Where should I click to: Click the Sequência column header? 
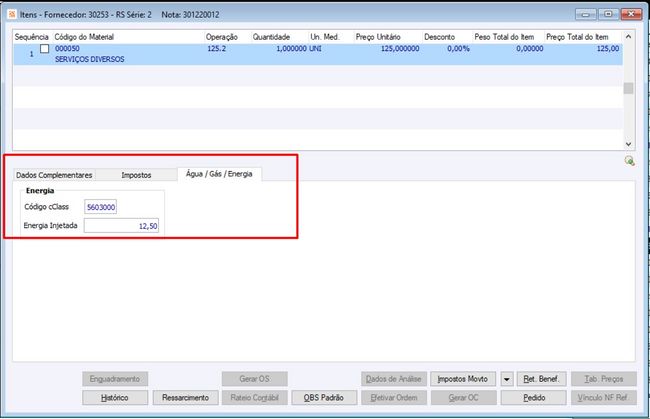pos(32,37)
